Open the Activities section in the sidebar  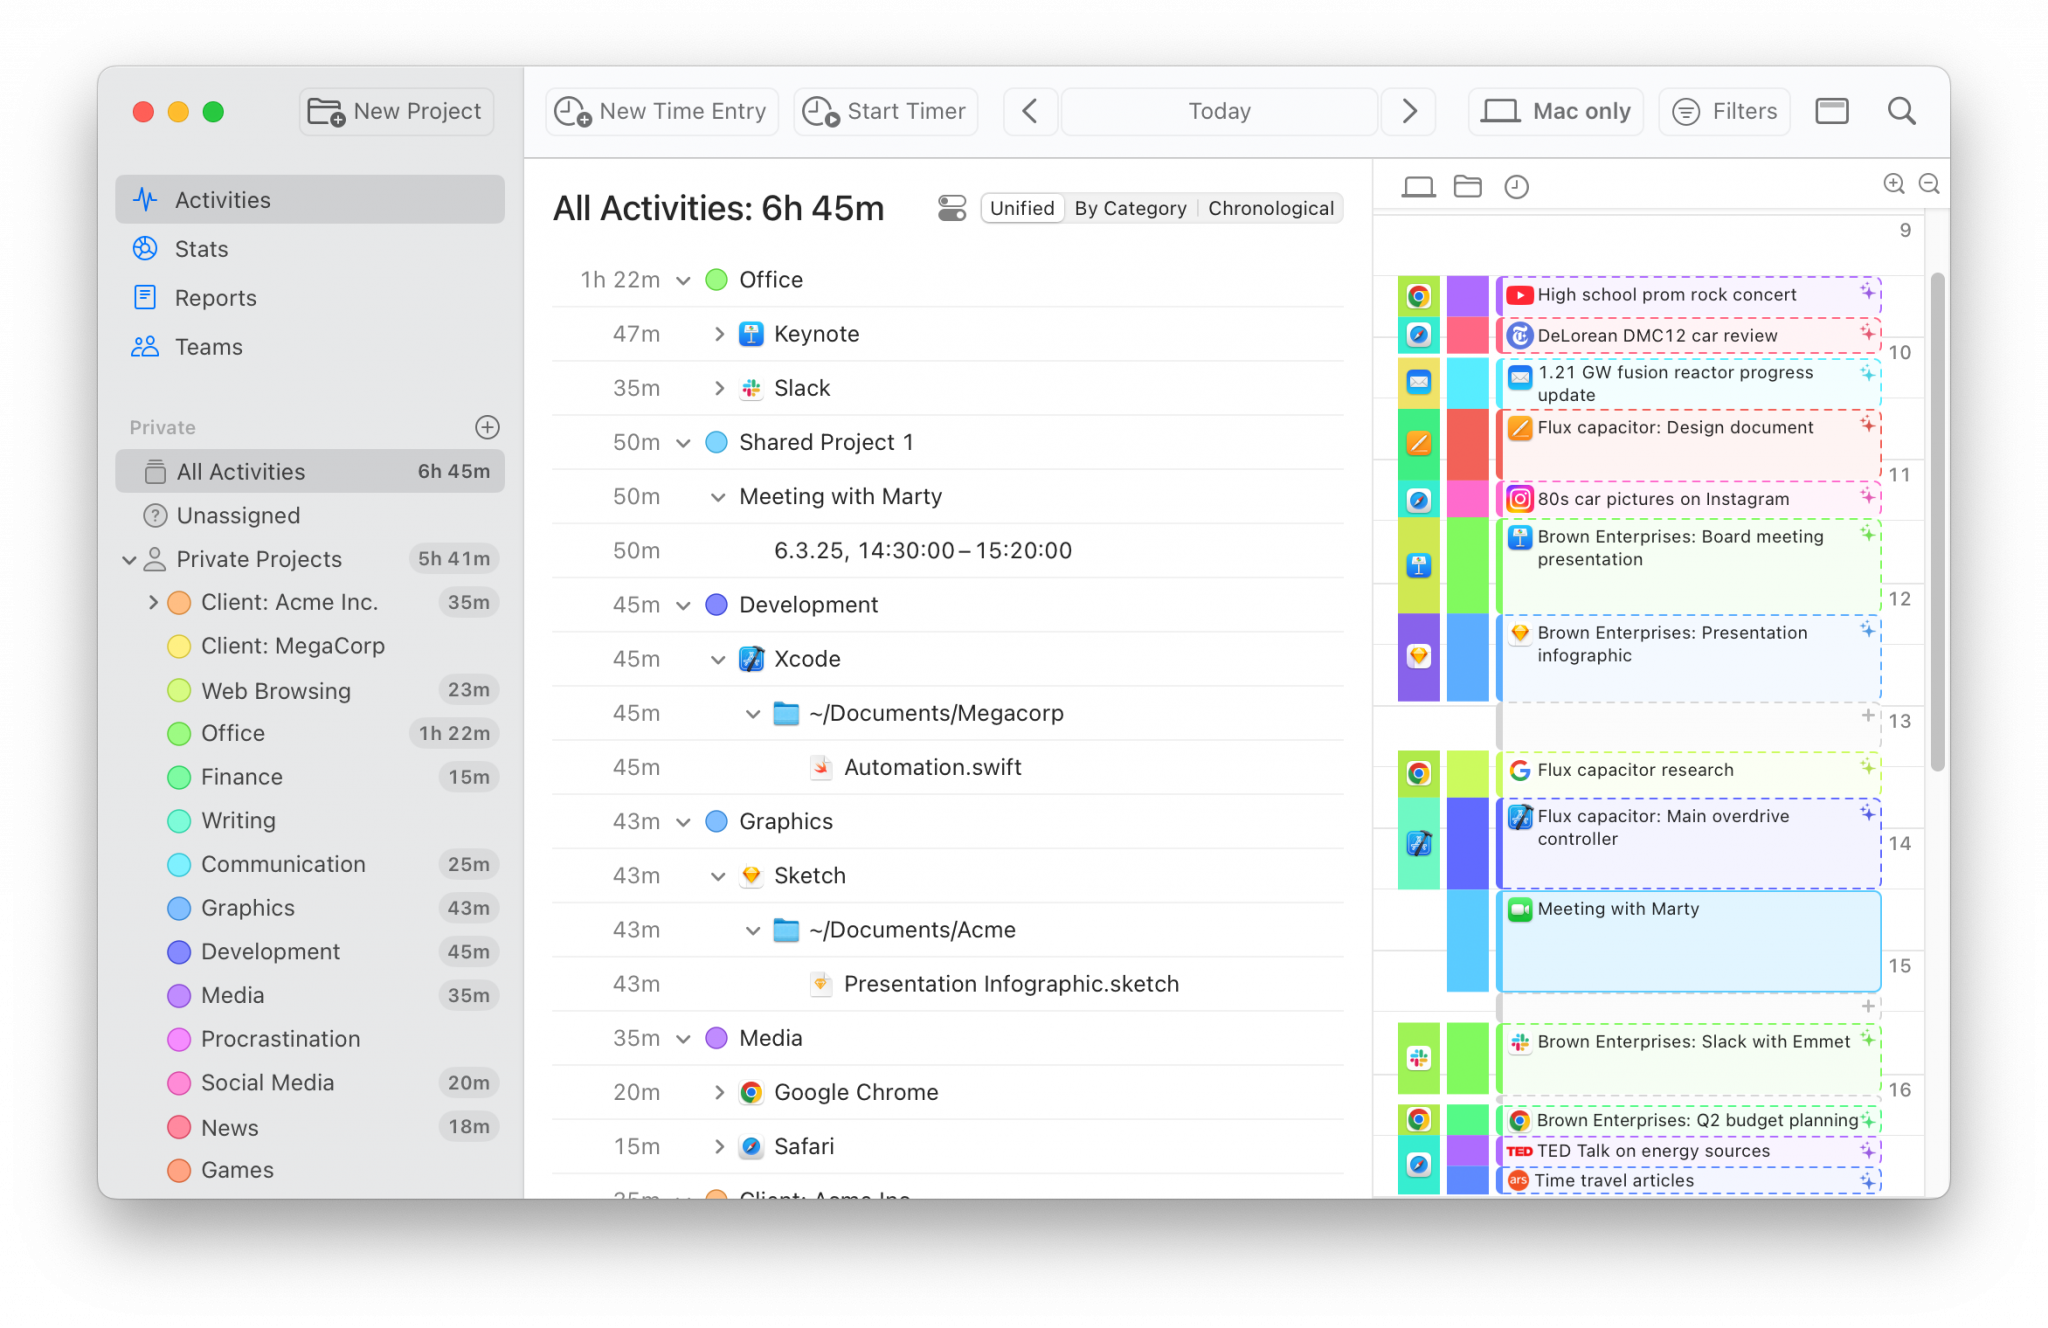[x=222, y=199]
